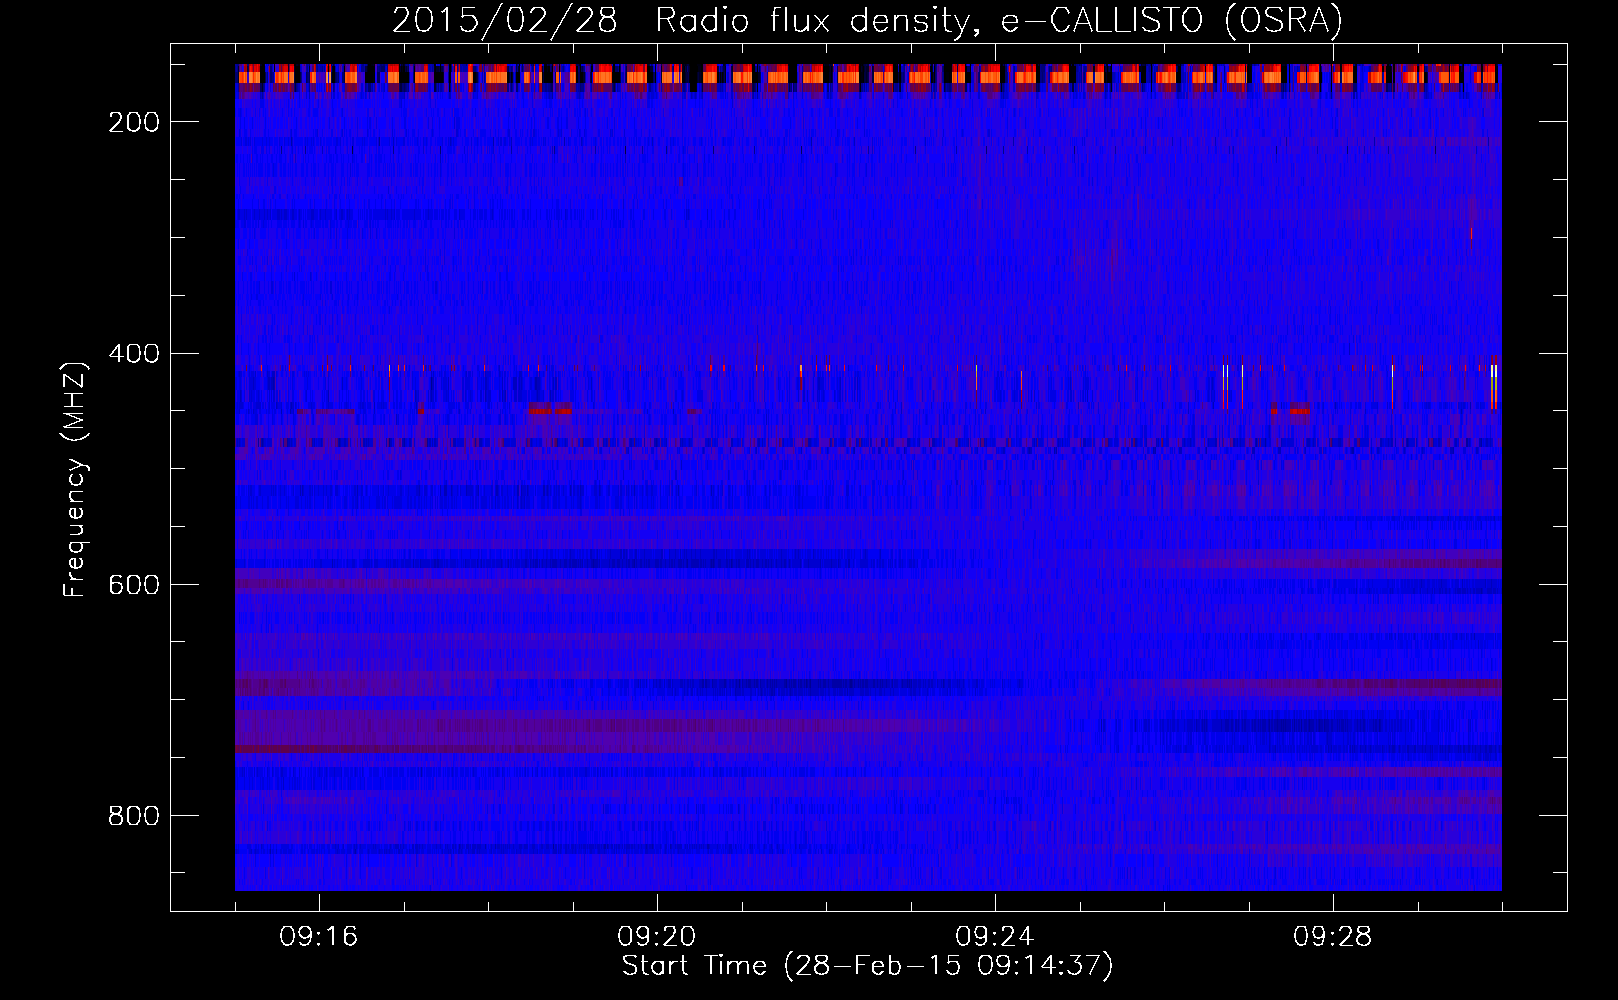Select the 400 frequency tick label

click(x=134, y=354)
